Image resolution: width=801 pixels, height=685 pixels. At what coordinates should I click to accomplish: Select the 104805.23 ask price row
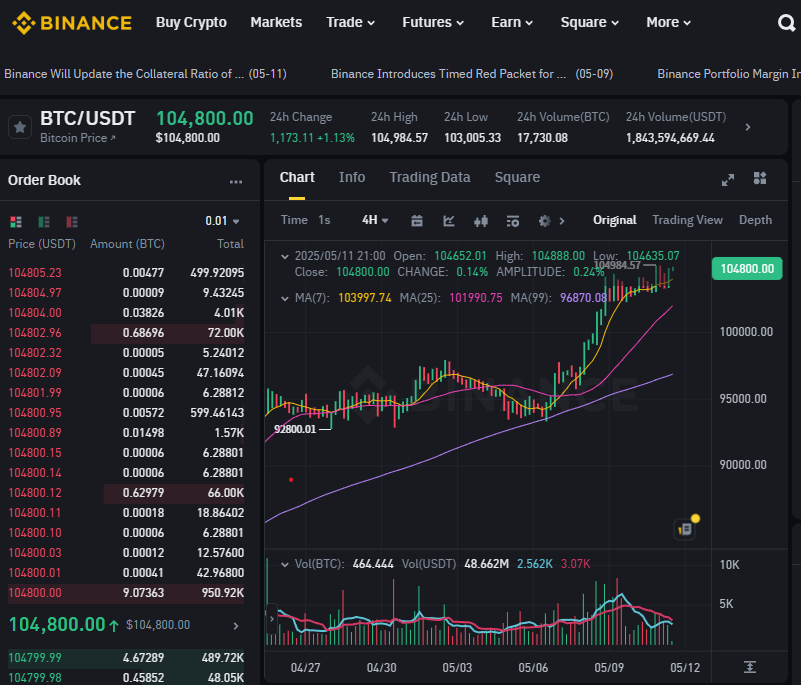126,273
